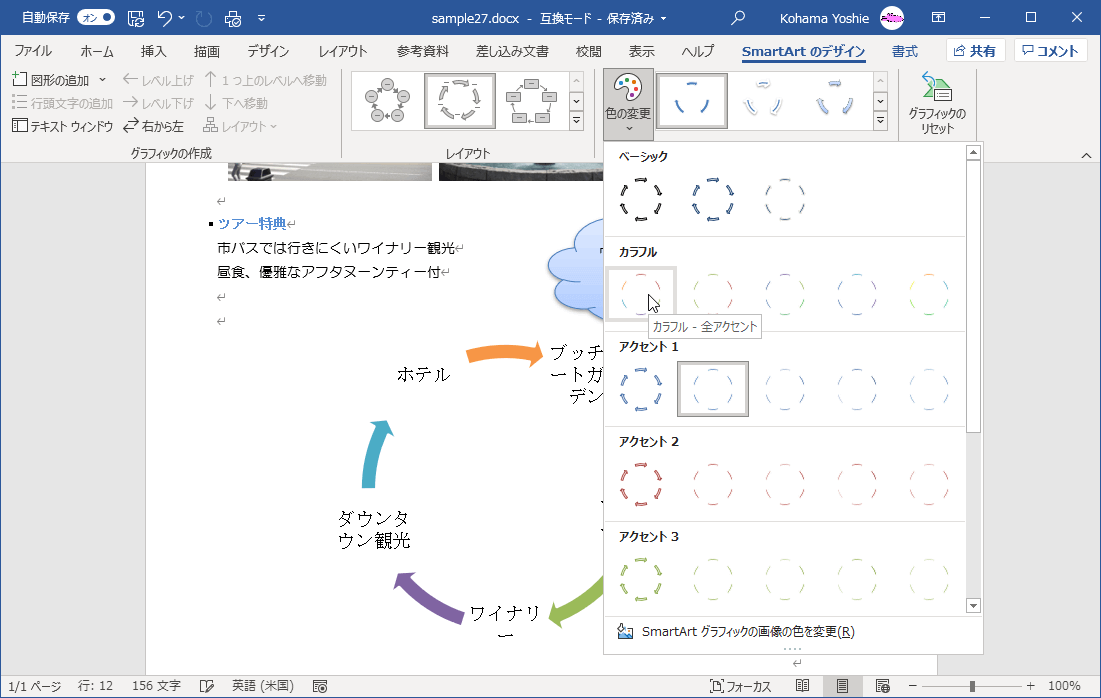Click the color gallery scroll down arrow
This screenshot has width=1101, height=698.
[973, 605]
